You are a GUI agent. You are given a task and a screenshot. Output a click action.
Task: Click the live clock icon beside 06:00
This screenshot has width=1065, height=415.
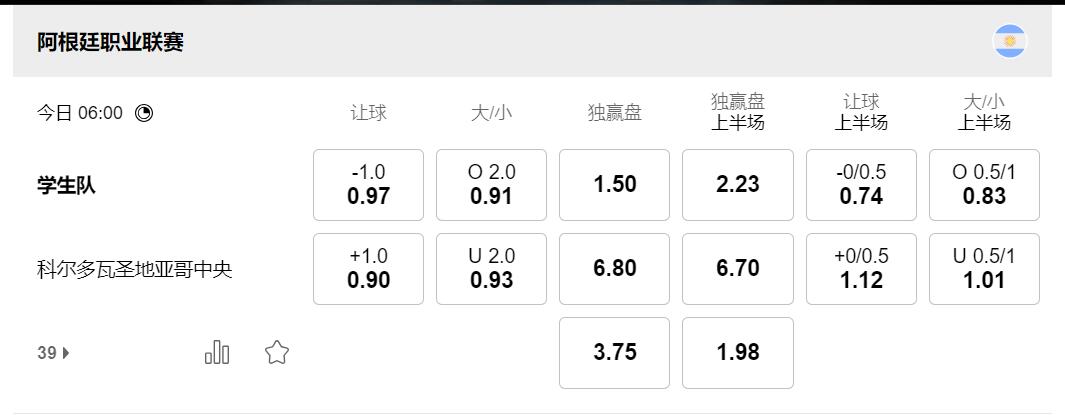(144, 113)
